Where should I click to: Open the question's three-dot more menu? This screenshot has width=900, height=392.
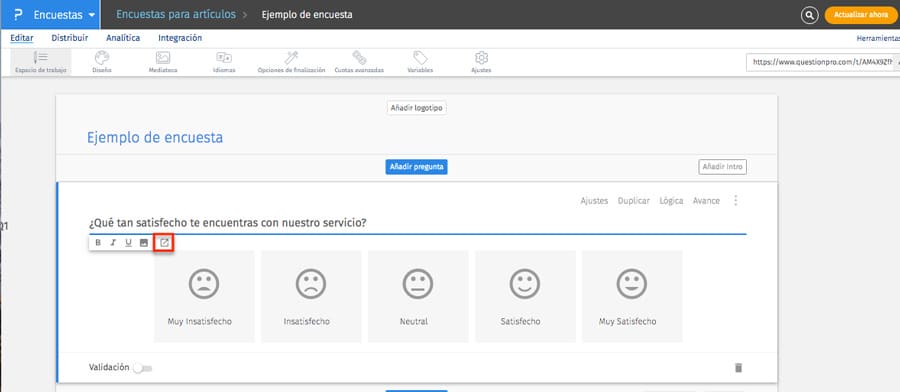tap(736, 200)
